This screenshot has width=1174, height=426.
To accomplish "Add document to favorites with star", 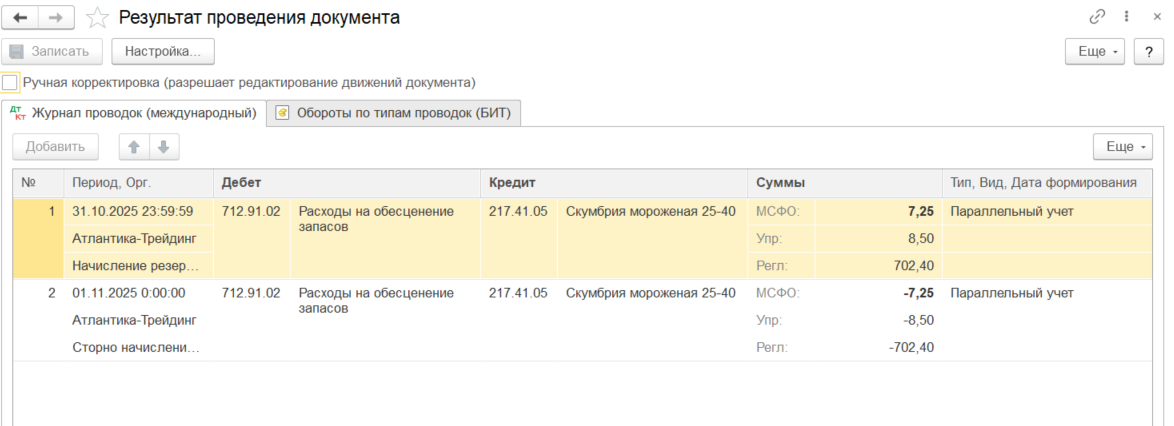I will [97, 18].
